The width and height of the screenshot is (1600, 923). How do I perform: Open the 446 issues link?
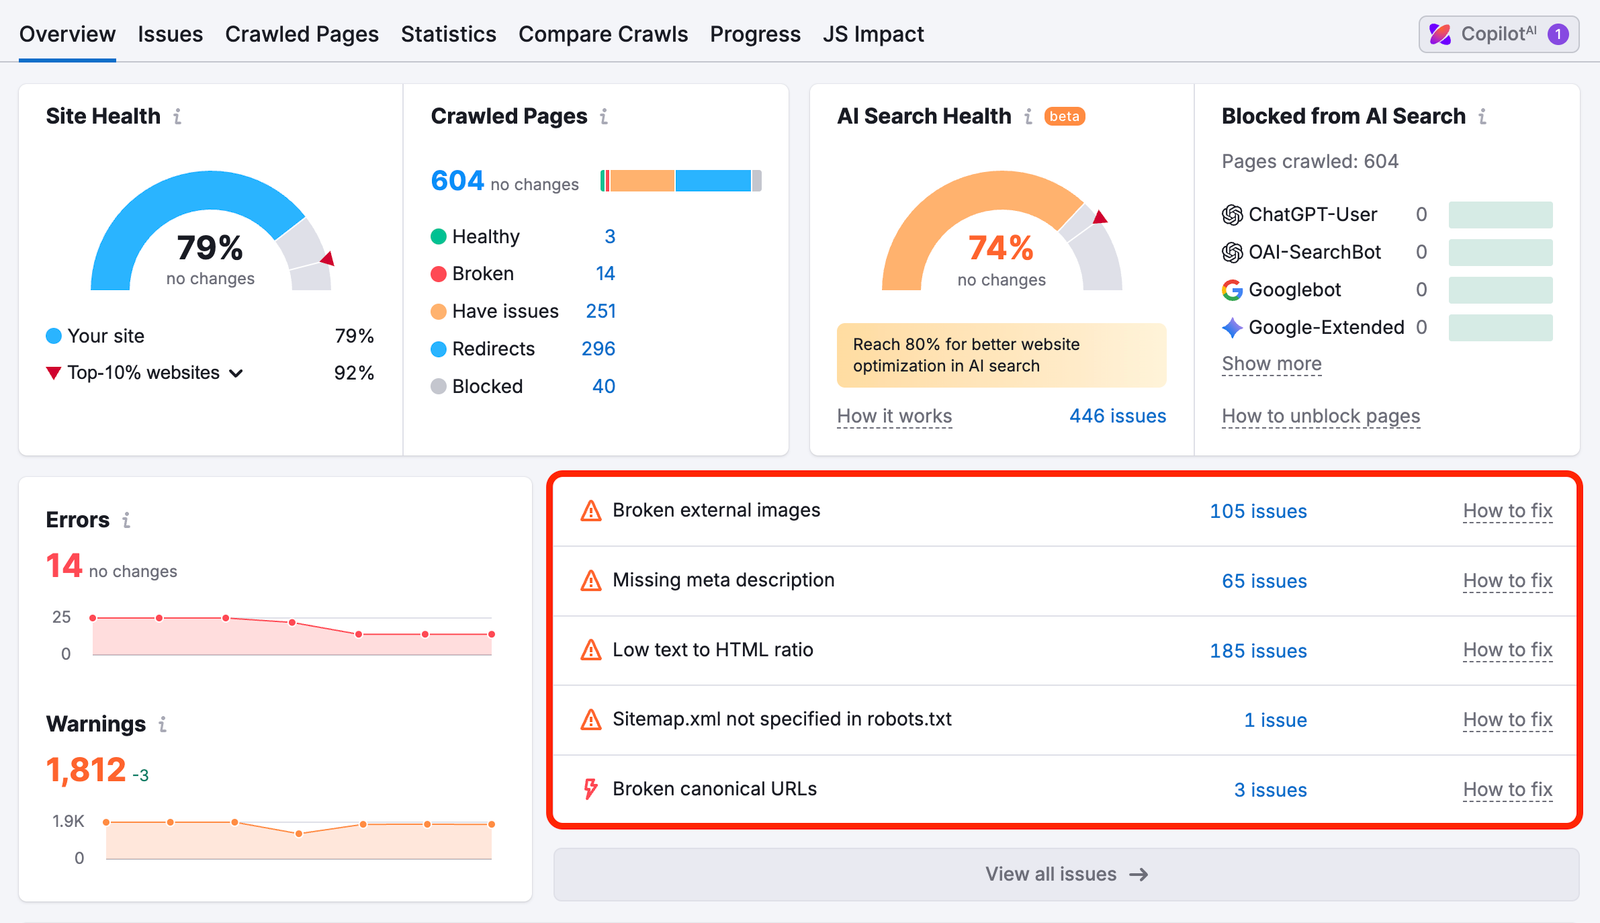pyautogui.click(x=1117, y=416)
